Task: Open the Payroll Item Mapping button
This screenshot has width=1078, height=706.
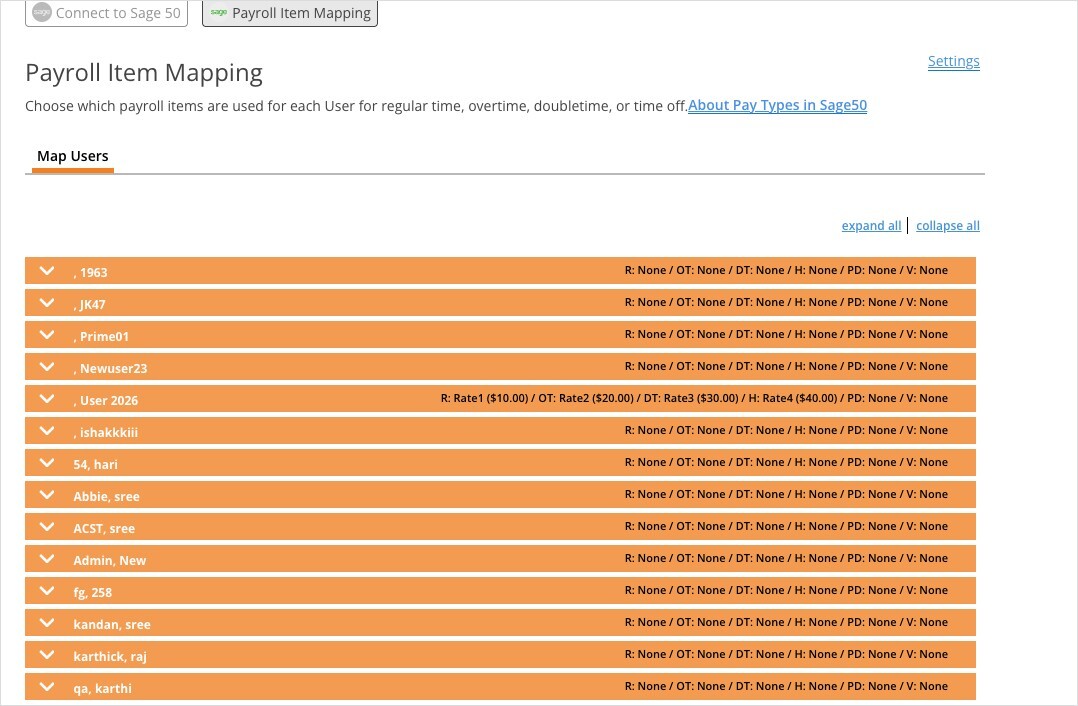Action: tap(289, 13)
